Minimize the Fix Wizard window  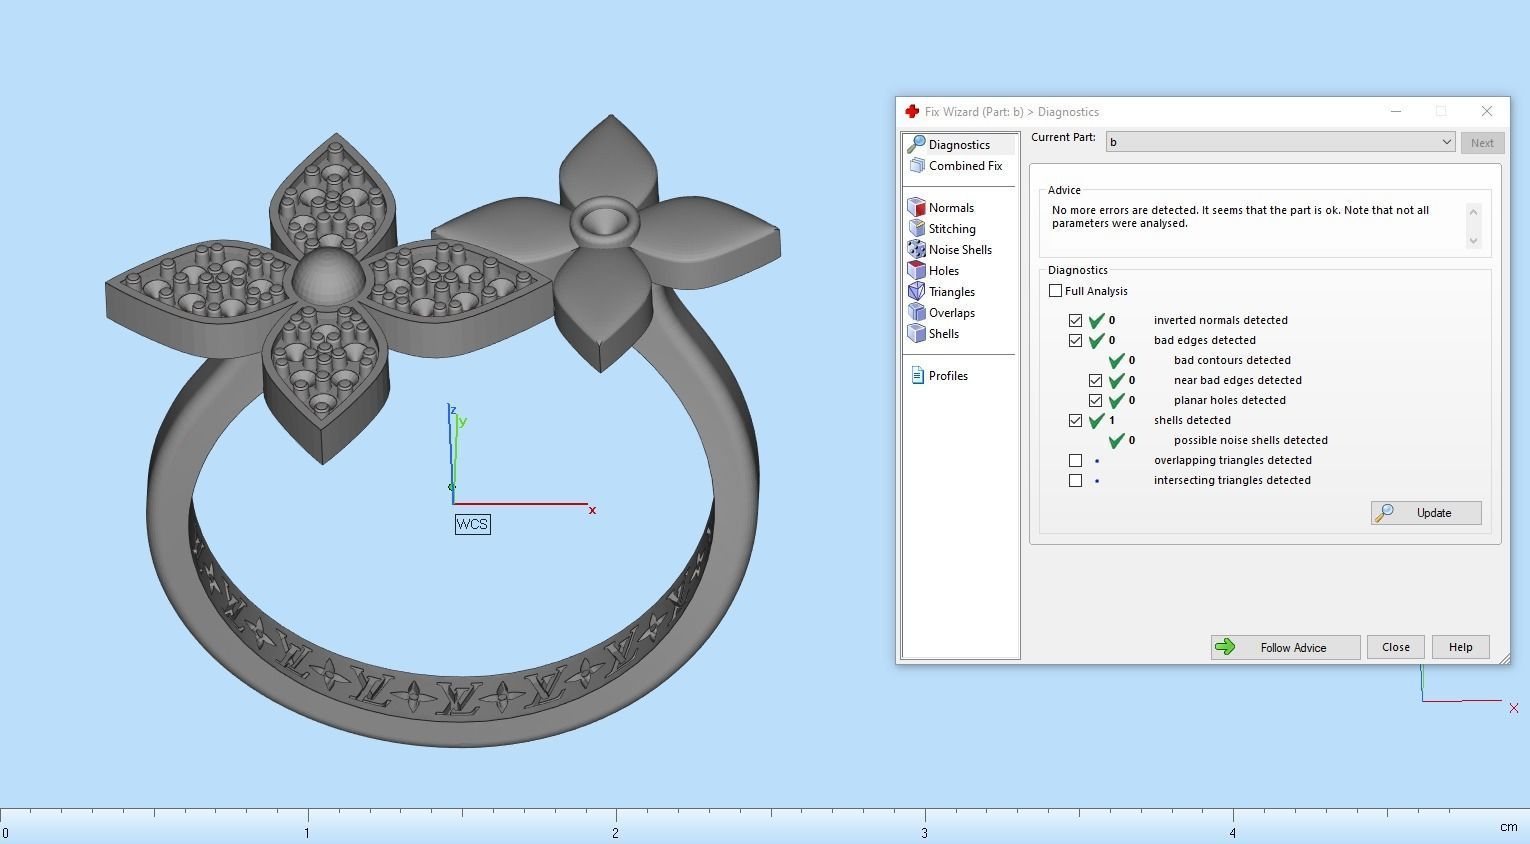pos(1396,111)
